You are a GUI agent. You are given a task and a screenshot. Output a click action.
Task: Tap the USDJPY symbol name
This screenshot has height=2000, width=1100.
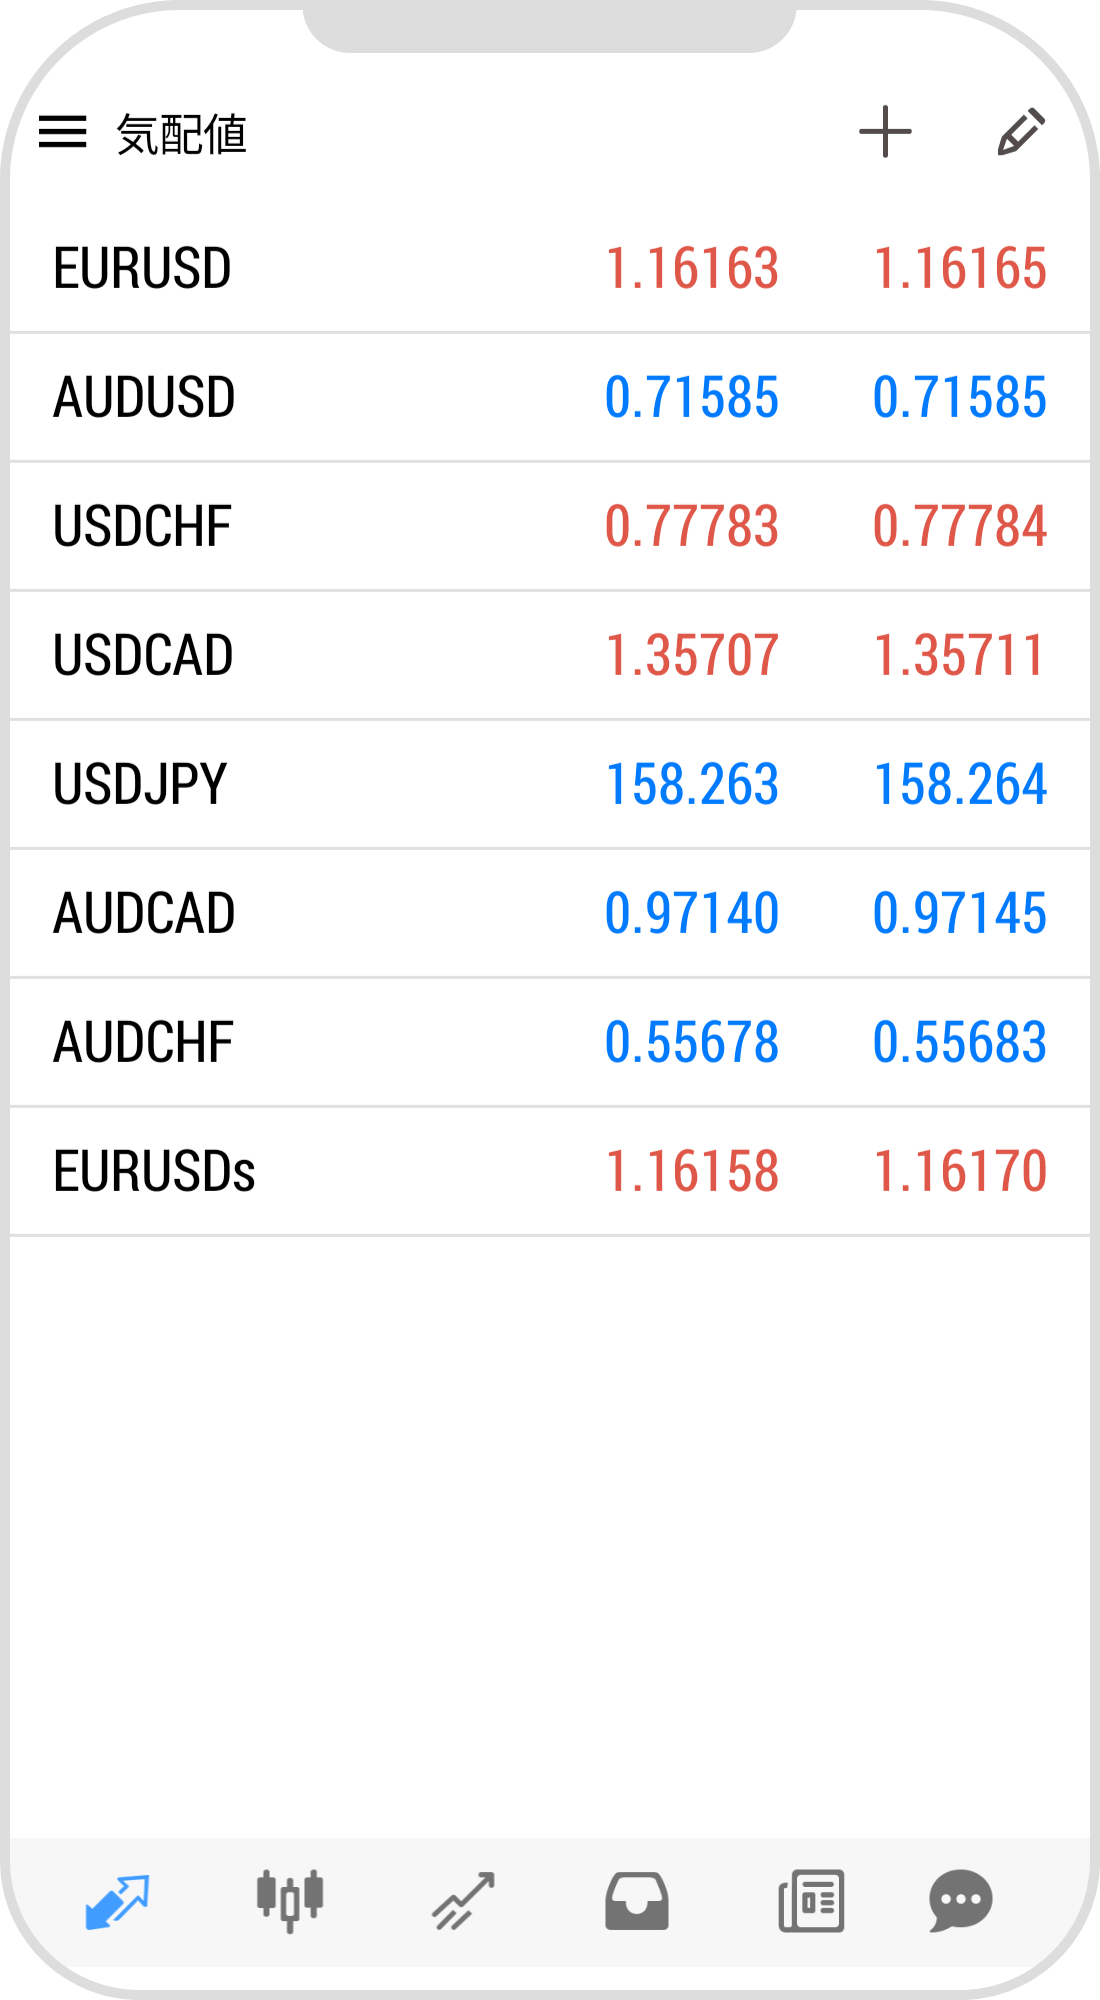pos(140,784)
